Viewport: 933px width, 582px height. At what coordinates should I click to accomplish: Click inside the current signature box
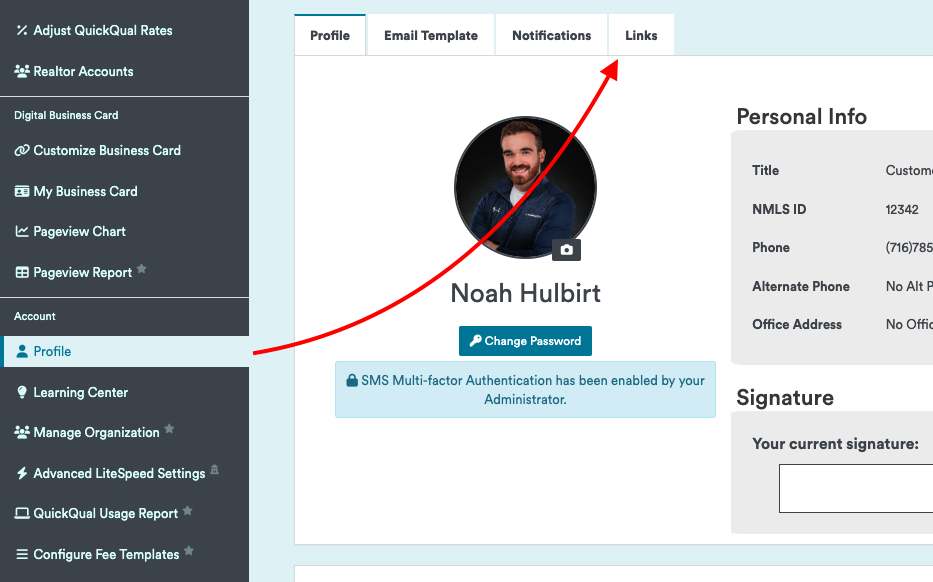pyautogui.click(x=856, y=489)
